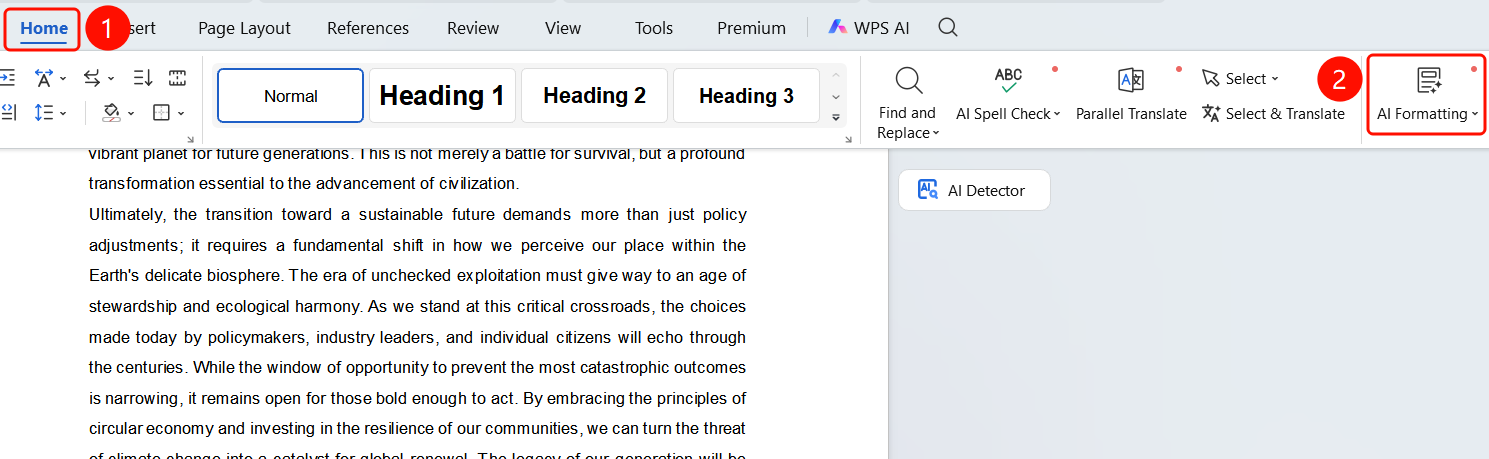Open the shading color dropdown arrow
The height and width of the screenshot is (459, 1489).
pyautogui.click(x=131, y=113)
